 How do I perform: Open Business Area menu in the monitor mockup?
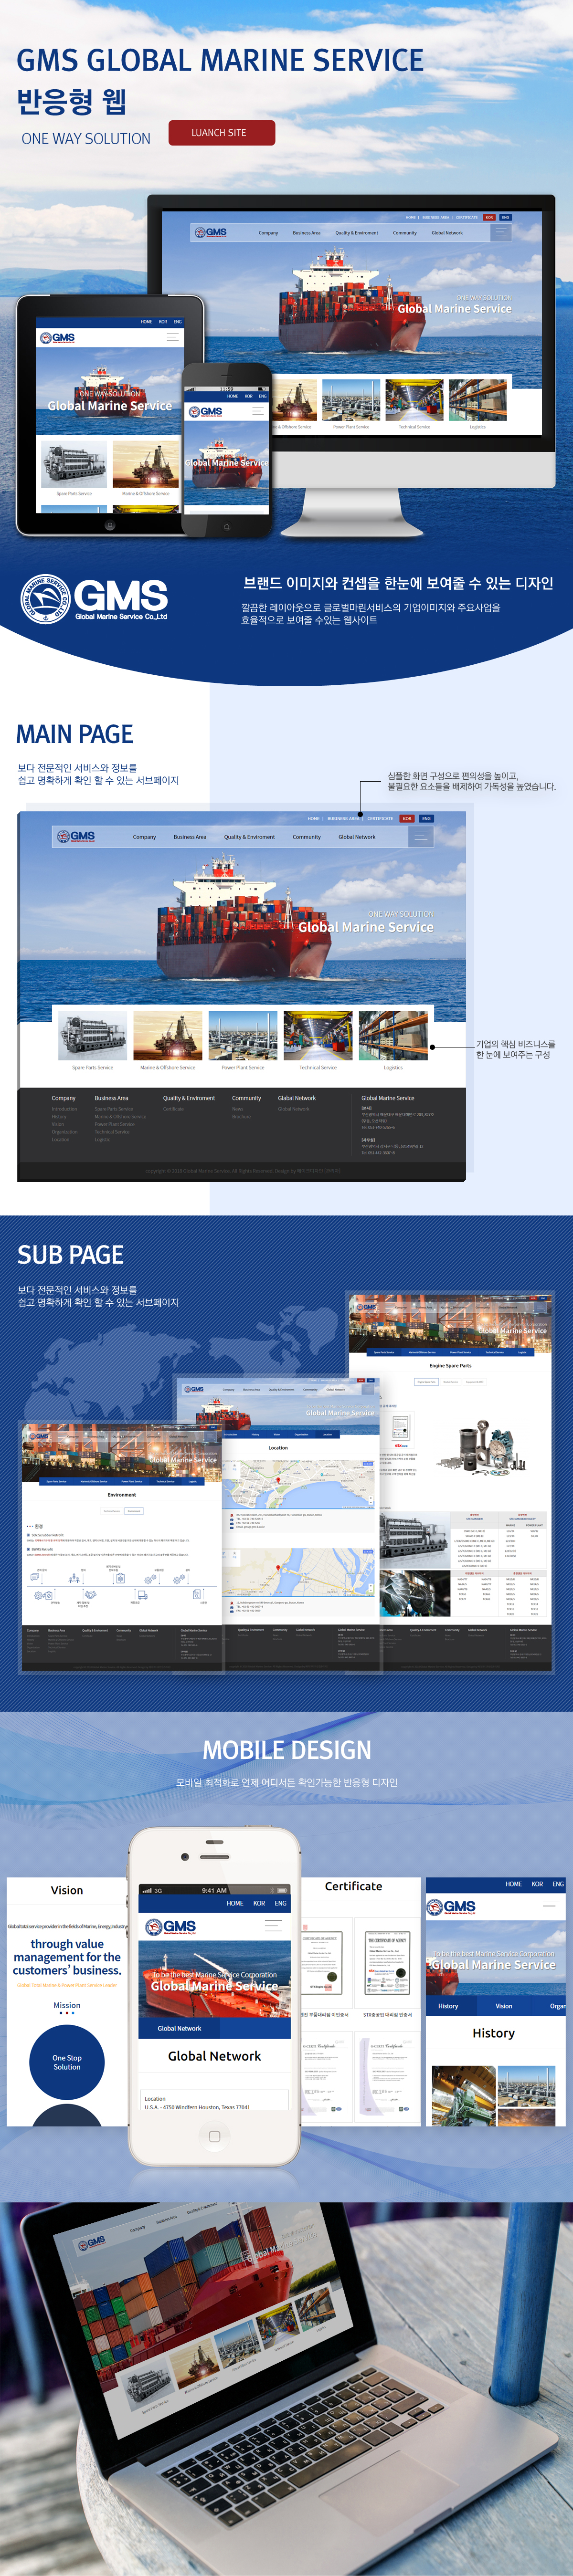pyautogui.click(x=307, y=233)
